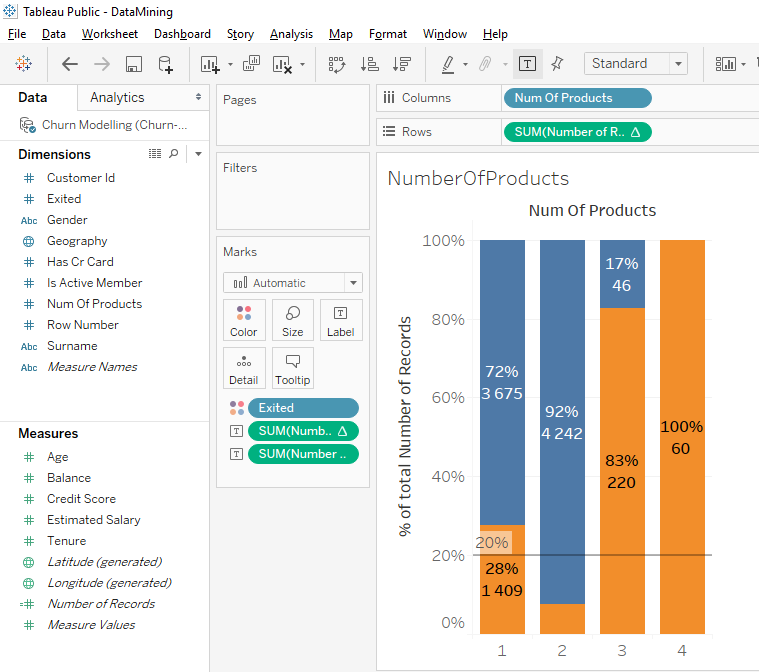The height and width of the screenshot is (672, 759).
Task: Open the Color button in Marks card
Action: [x=244, y=320]
